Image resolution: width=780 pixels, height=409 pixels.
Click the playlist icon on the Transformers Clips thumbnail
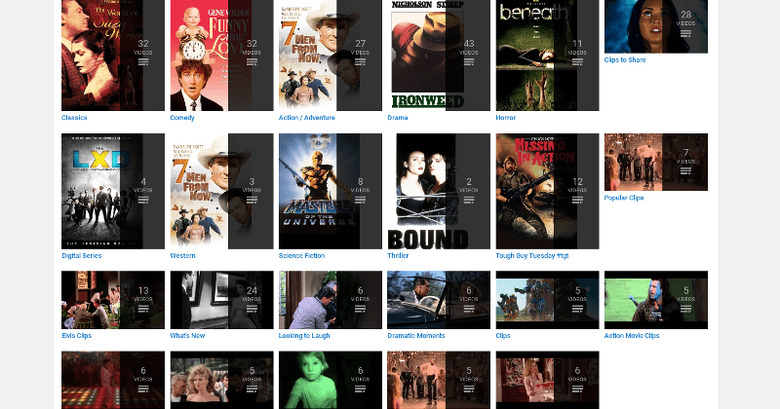(577, 309)
